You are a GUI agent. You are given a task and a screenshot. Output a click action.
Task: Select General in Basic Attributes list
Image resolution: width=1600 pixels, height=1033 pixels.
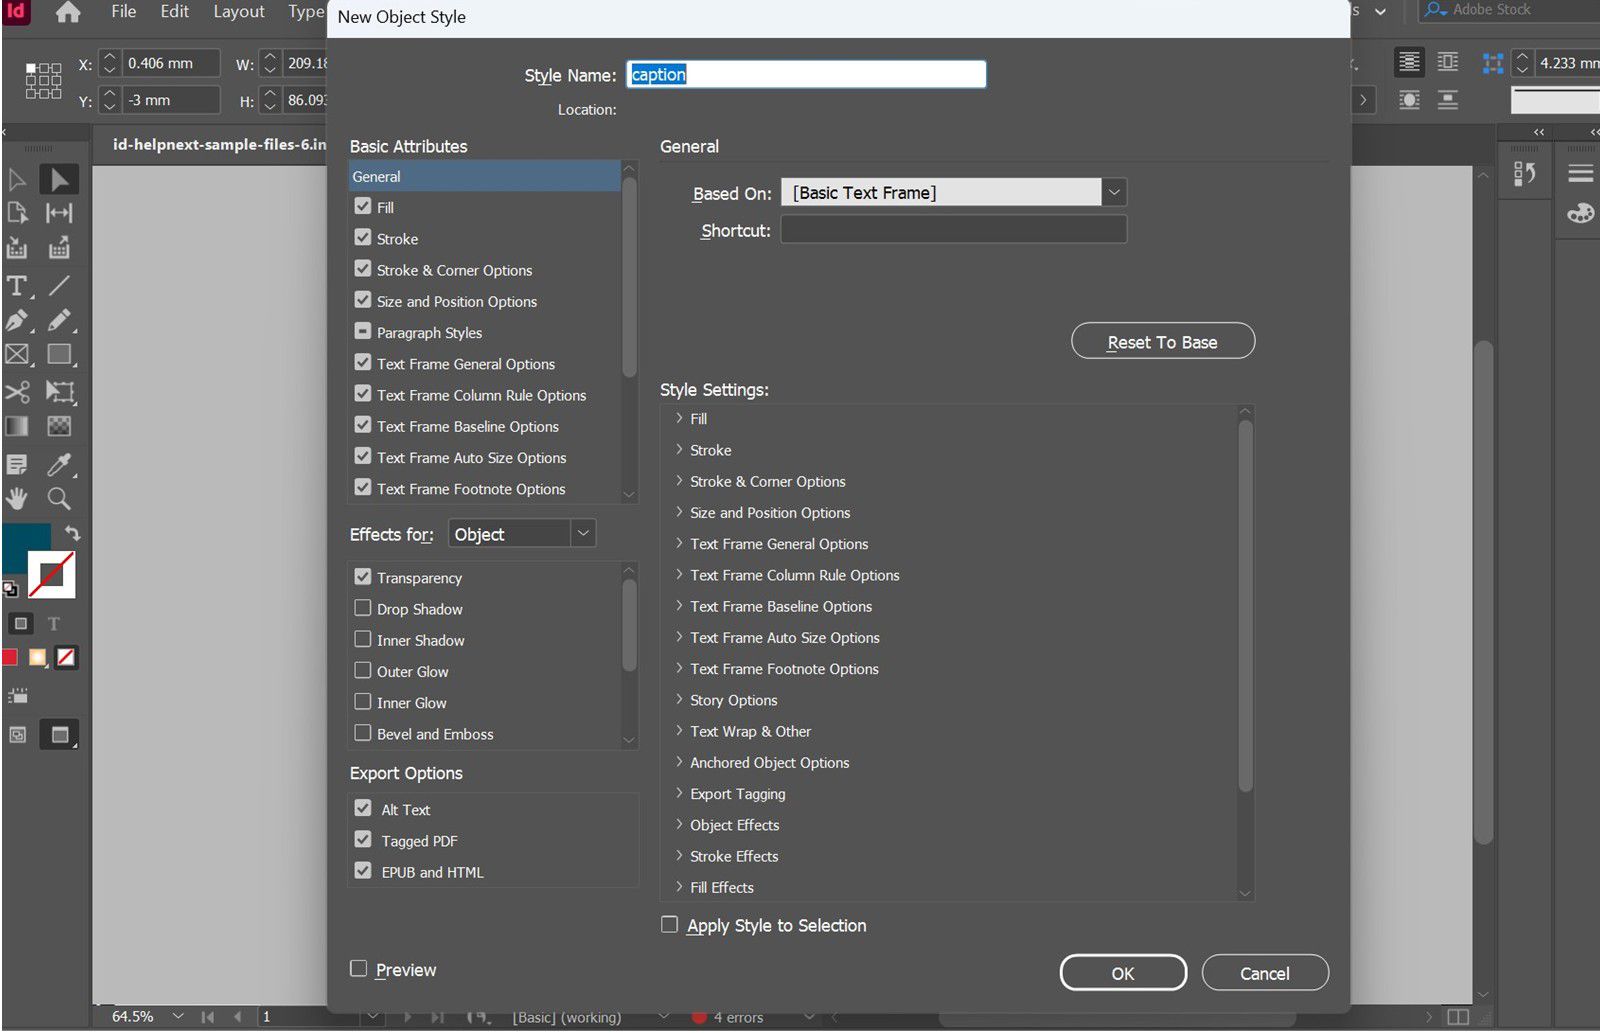pos(484,176)
